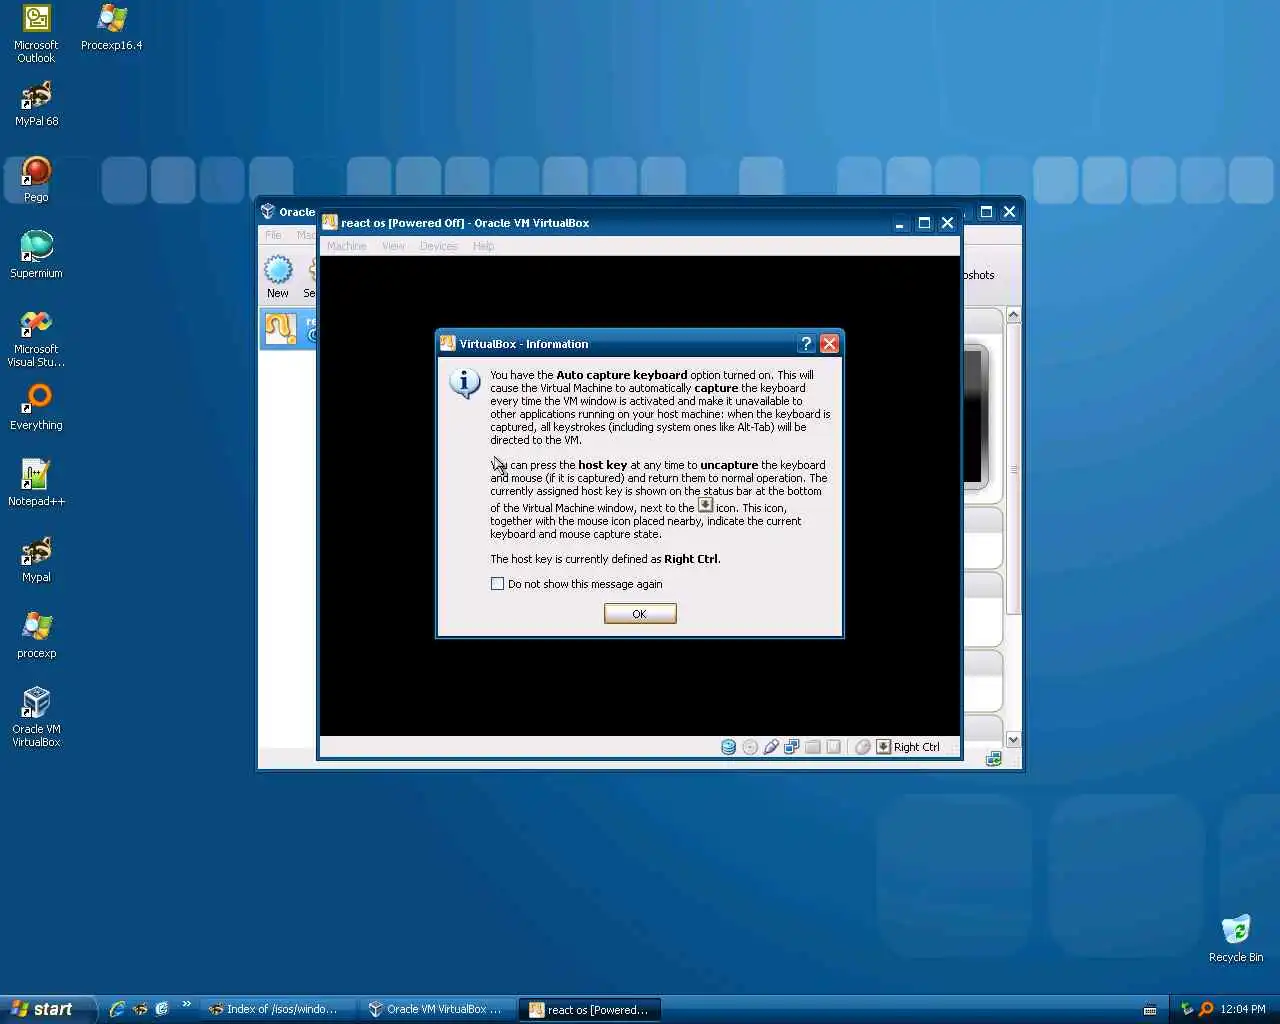Open the Recycle Bin

pyautogui.click(x=1236, y=939)
